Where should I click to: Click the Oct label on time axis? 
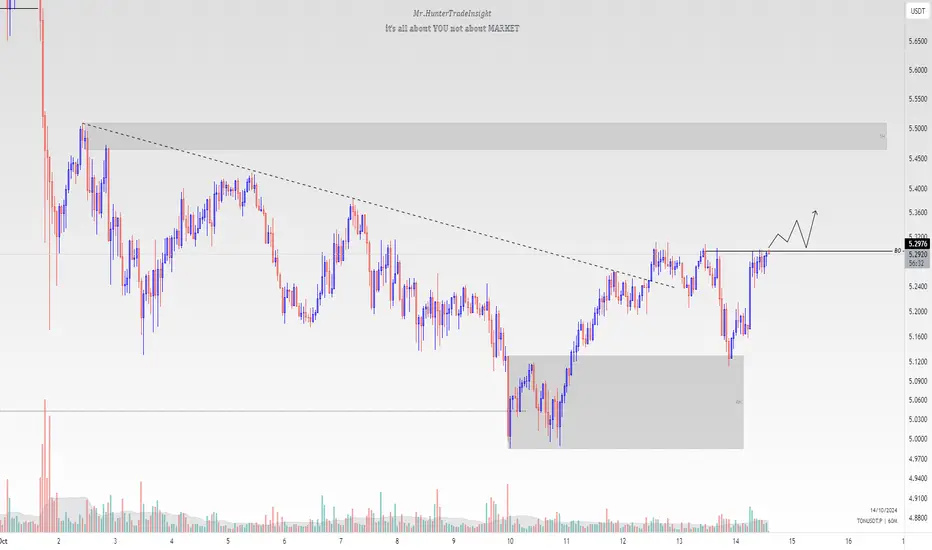point(4,541)
